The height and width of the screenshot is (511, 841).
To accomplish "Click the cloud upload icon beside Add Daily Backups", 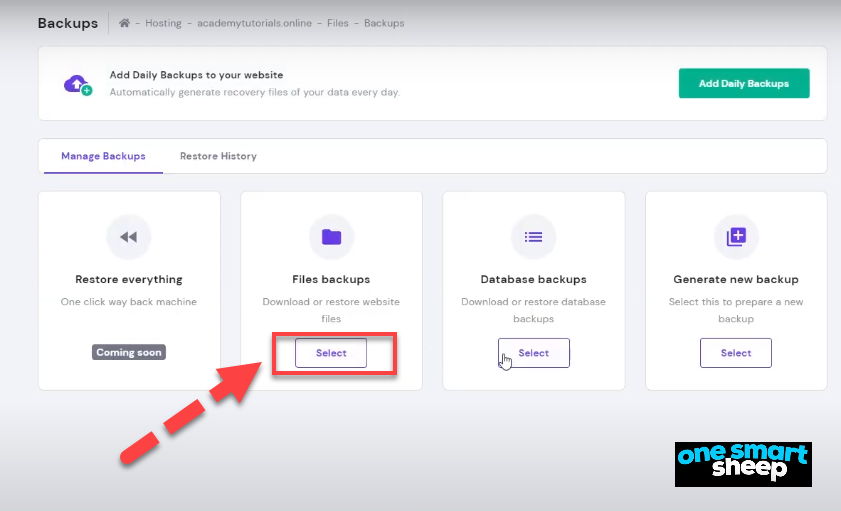I will pyautogui.click(x=78, y=84).
